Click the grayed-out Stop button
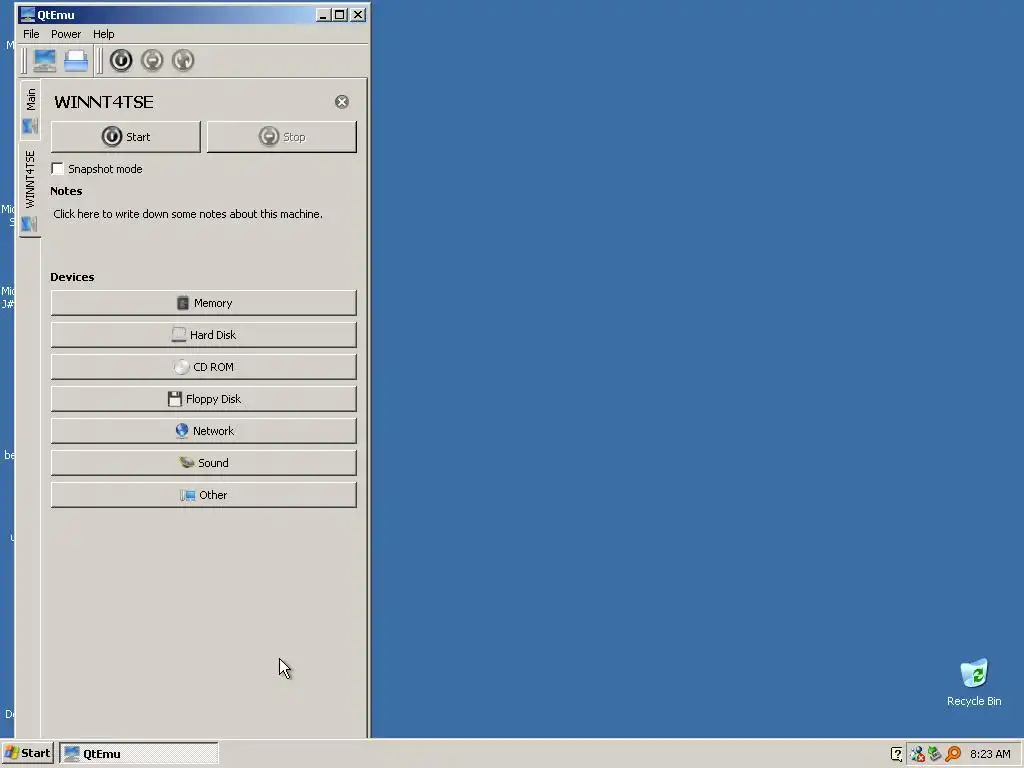This screenshot has width=1024, height=768. [281, 136]
